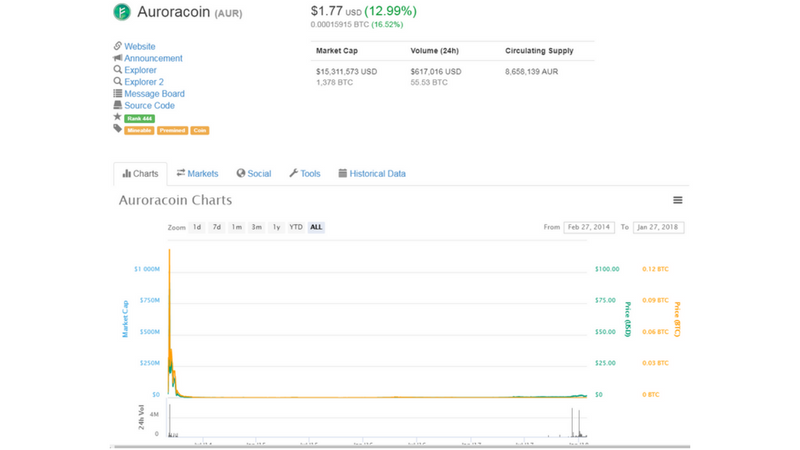Click the chain link icon beside Website
The width and height of the screenshot is (800, 450).
coord(117,46)
